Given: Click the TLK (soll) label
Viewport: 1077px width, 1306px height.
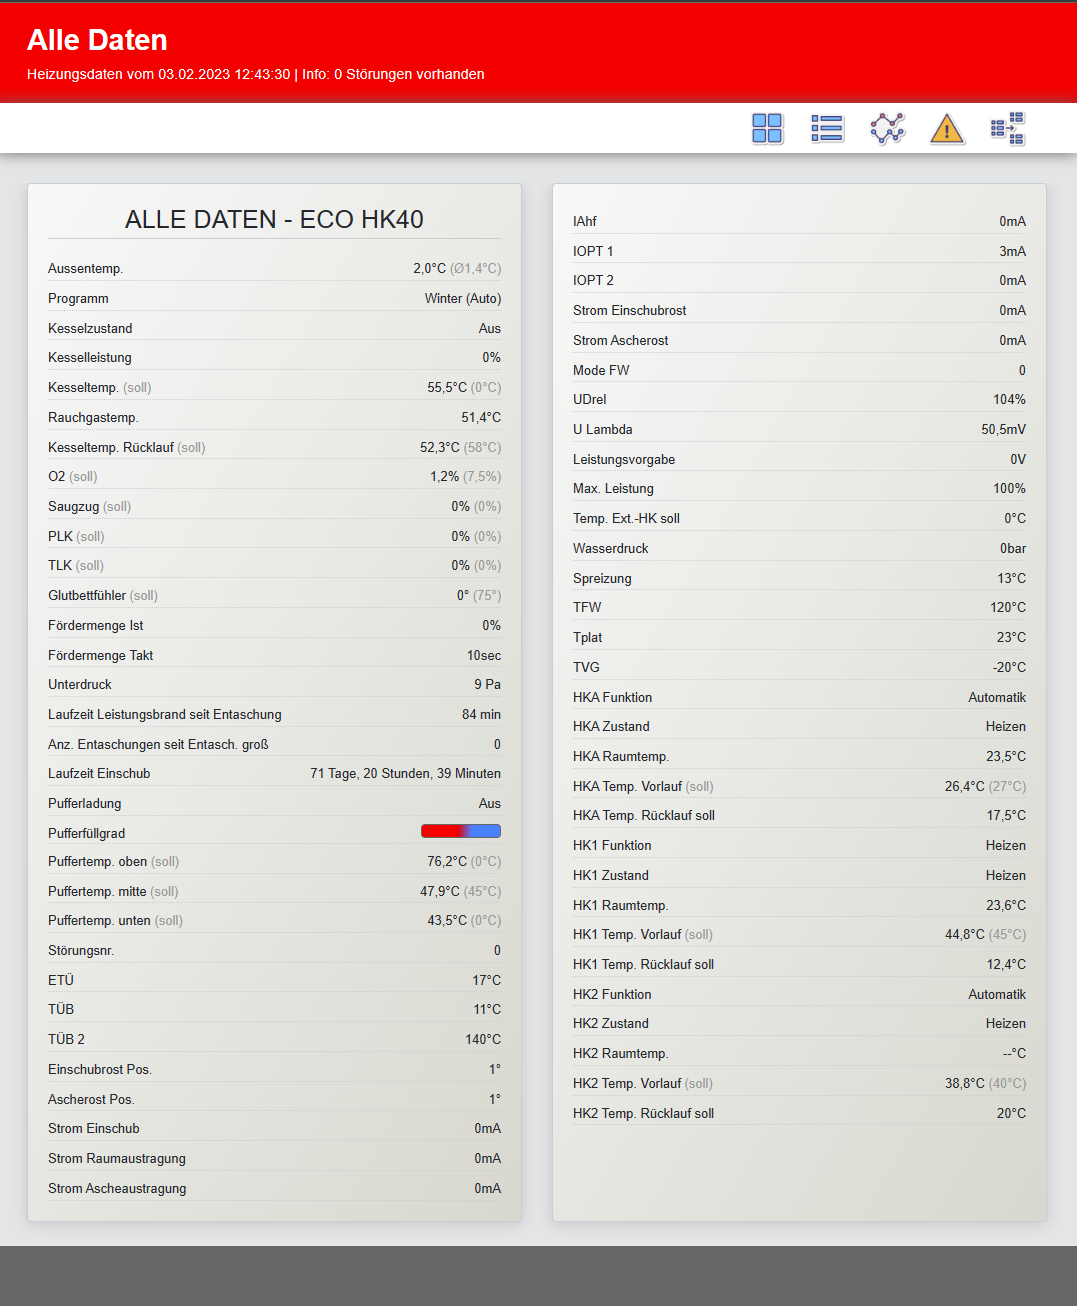Looking at the screenshot, I should tap(76, 565).
